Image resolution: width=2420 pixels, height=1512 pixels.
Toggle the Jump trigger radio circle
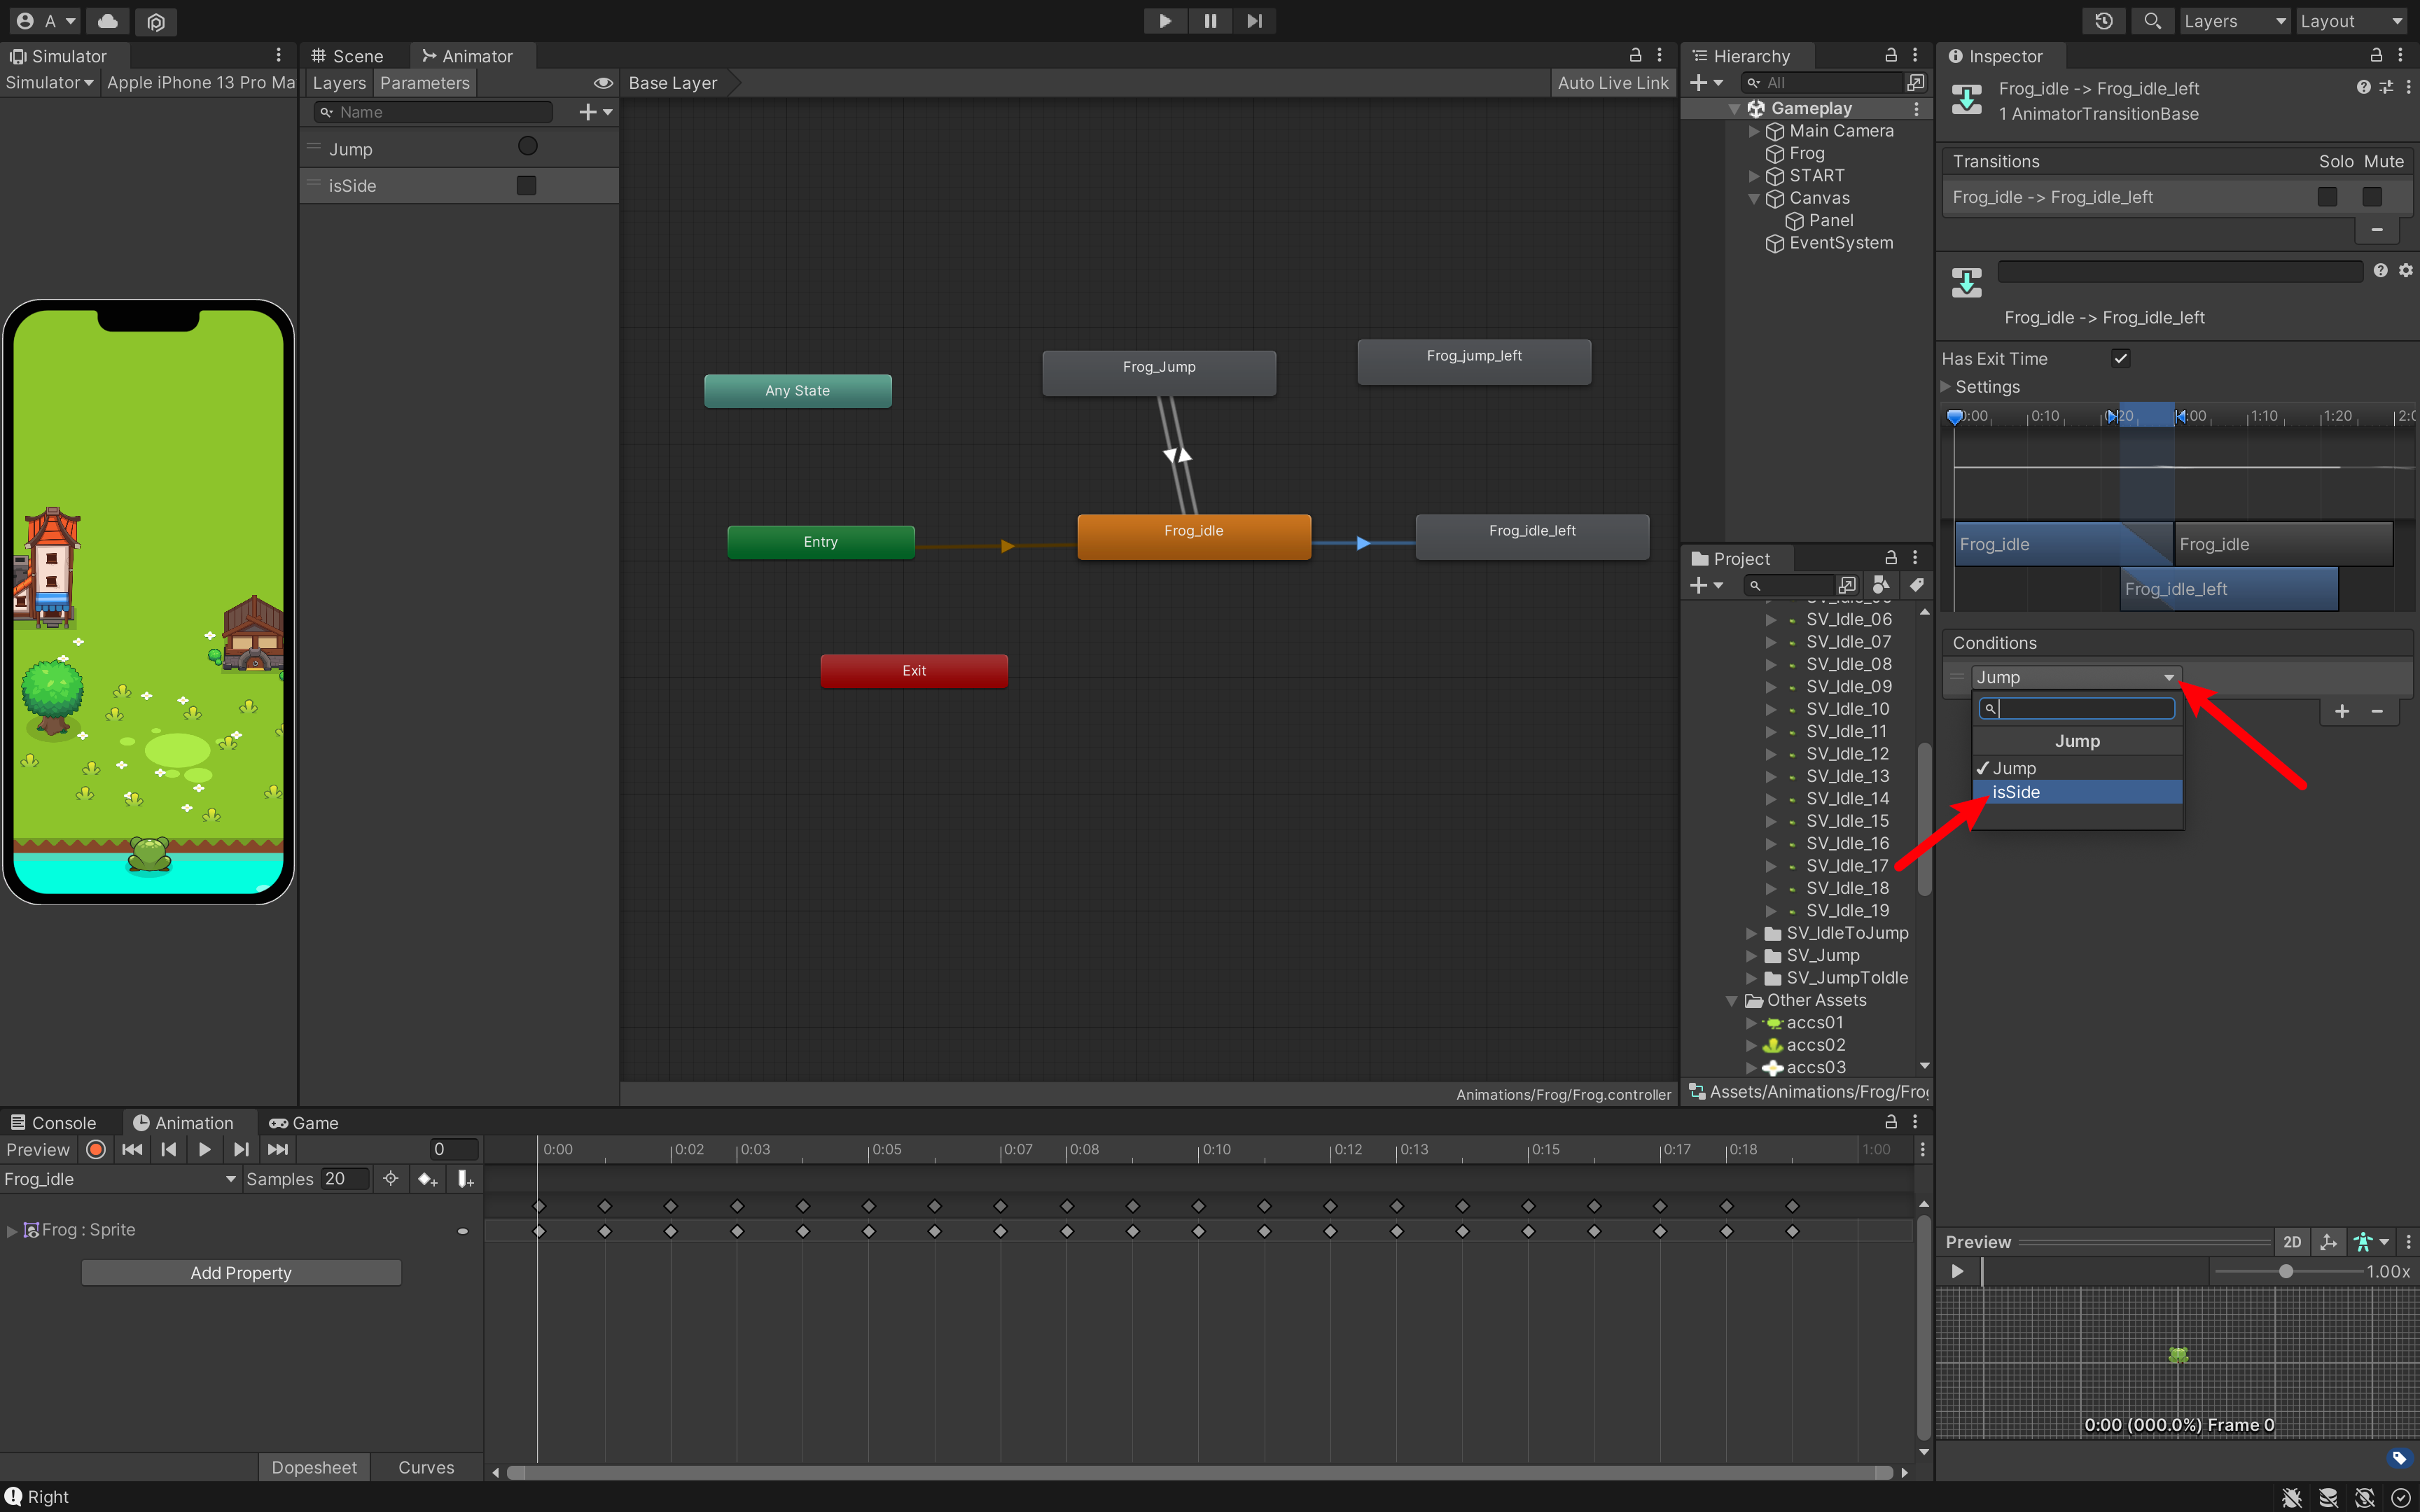click(528, 147)
